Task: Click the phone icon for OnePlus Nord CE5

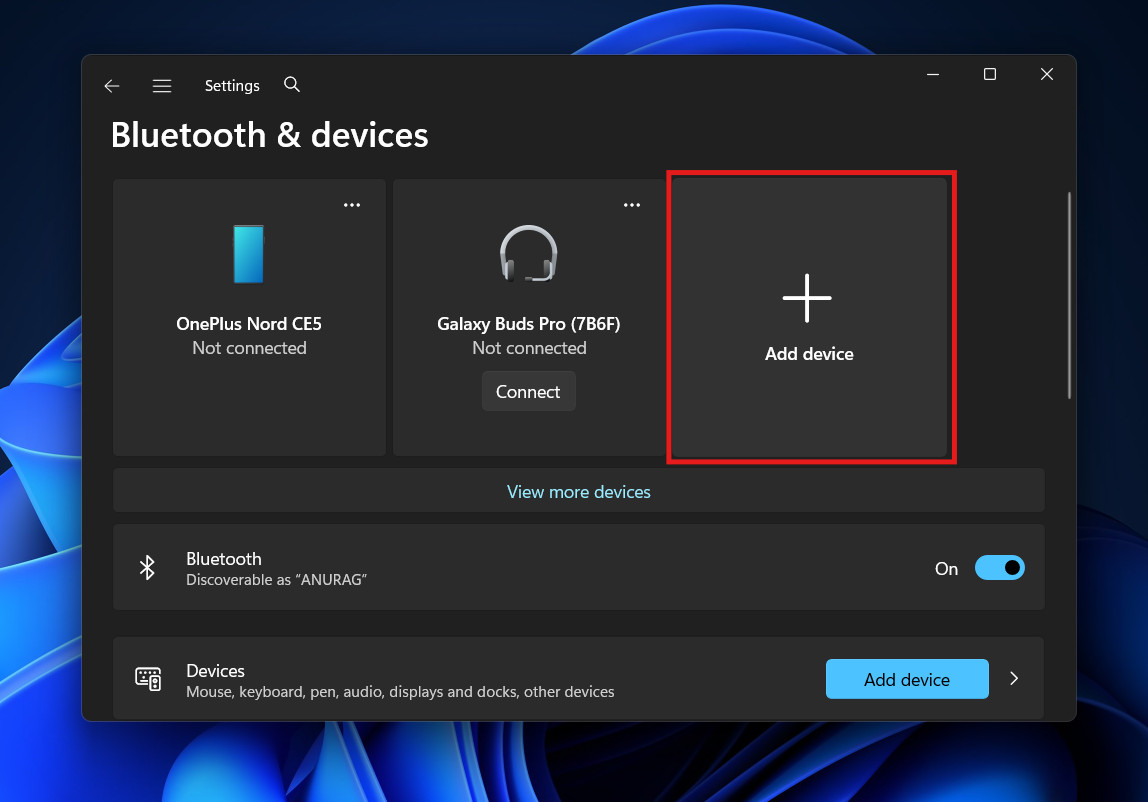Action: pyautogui.click(x=248, y=255)
